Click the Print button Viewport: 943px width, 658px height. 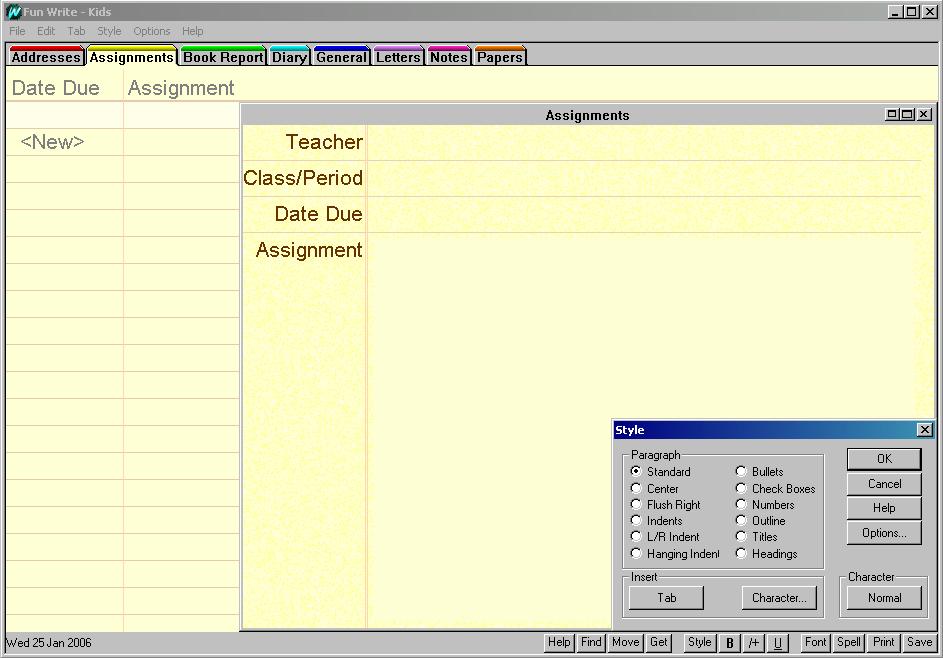click(883, 642)
